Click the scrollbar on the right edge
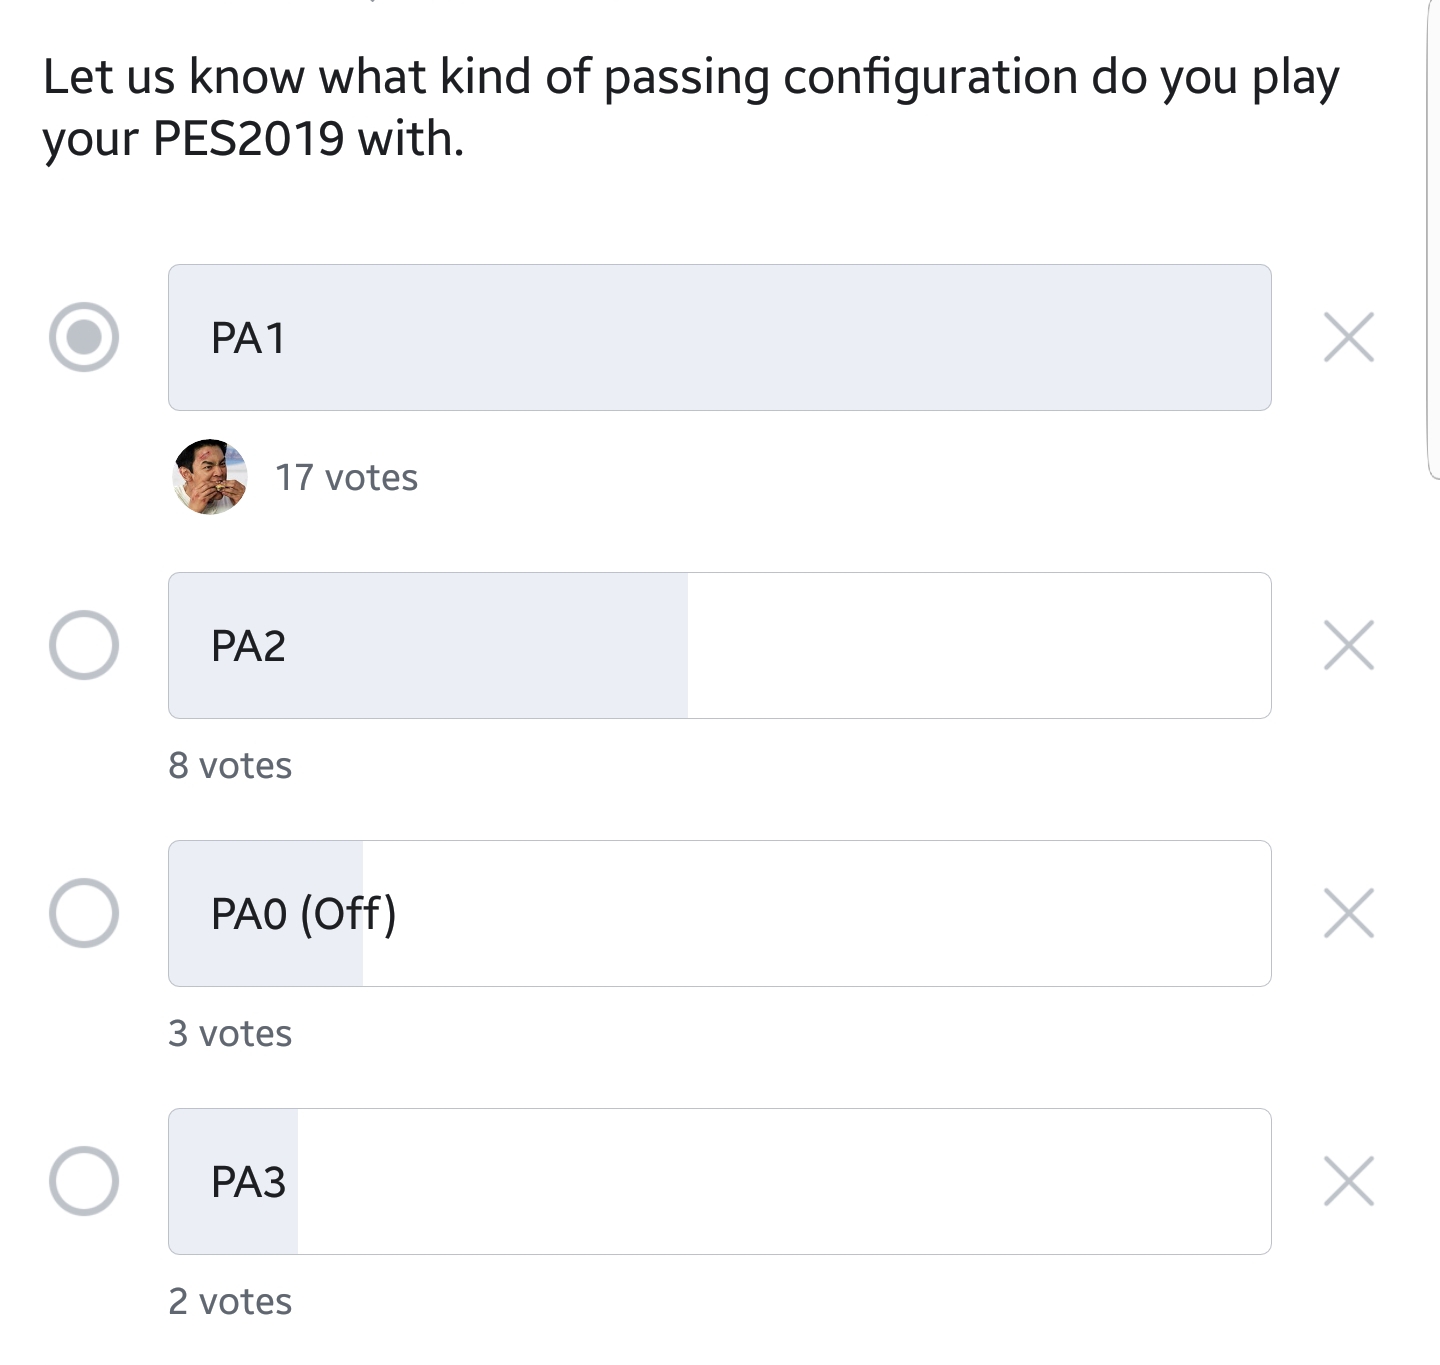 1430,240
